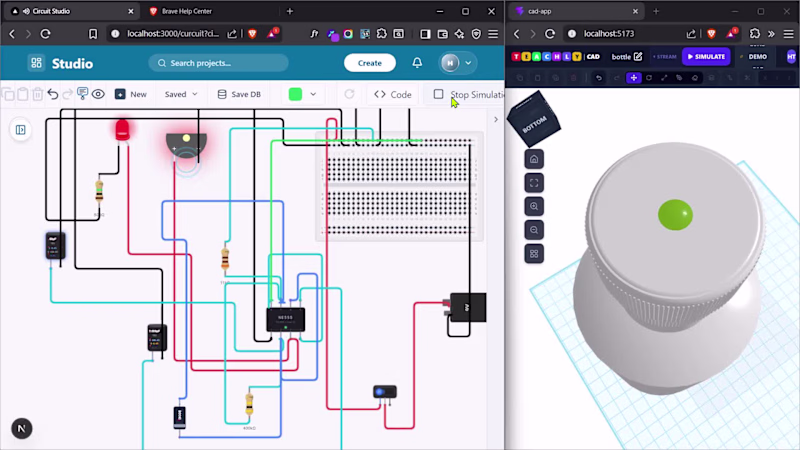Click the New project button
Screen dimensions: 800x450
pyautogui.click(x=131, y=94)
